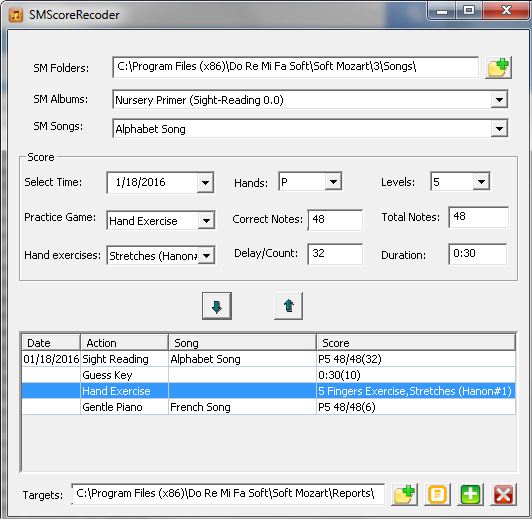The height and width of the screenshot is (519, 532).
Task: Open the Select Time date picker
Action: 205,182
